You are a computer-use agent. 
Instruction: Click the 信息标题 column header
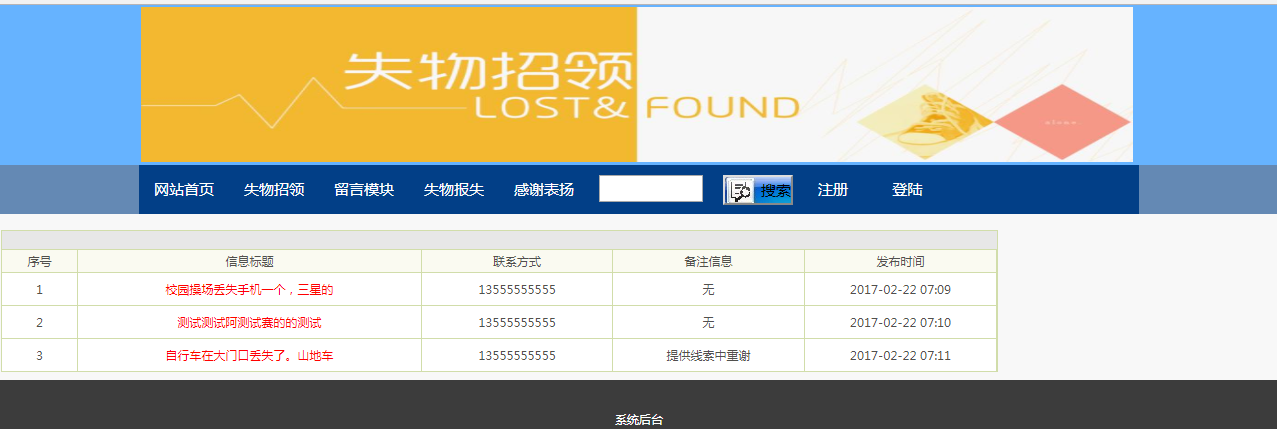250,261
